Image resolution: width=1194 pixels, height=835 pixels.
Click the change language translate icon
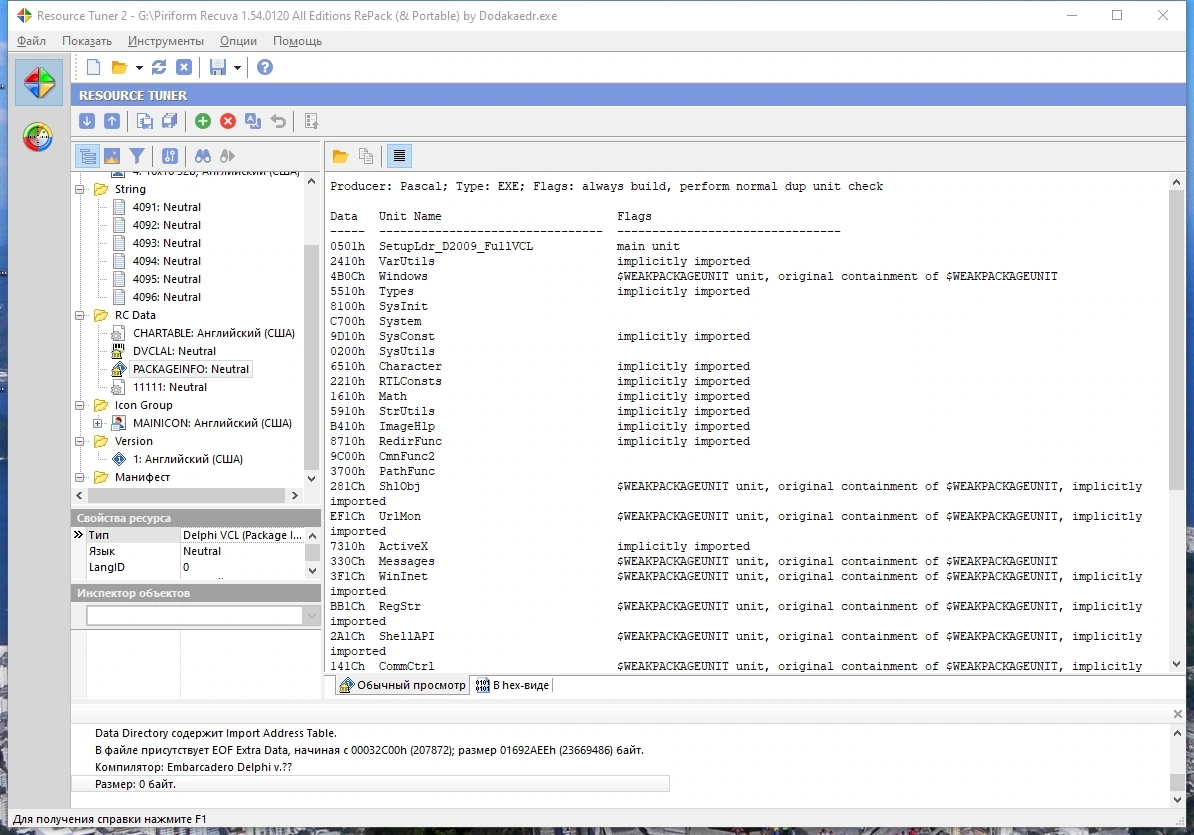coord(253,121)
